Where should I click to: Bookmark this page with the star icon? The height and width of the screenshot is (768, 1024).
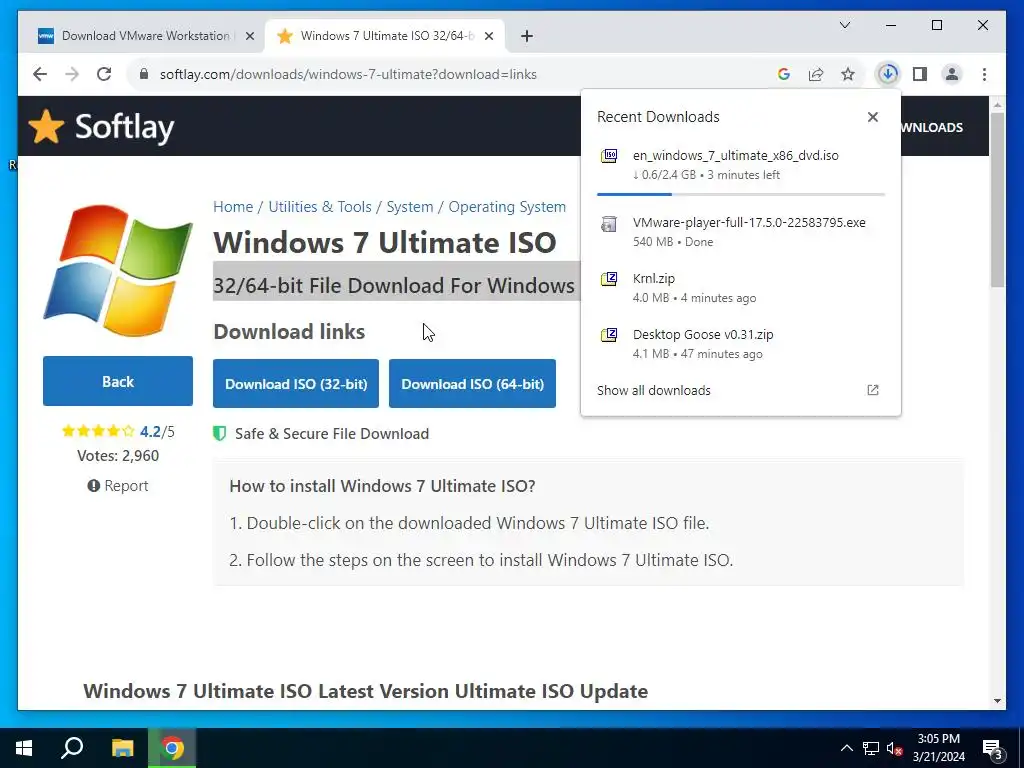(x=848, y=74)
